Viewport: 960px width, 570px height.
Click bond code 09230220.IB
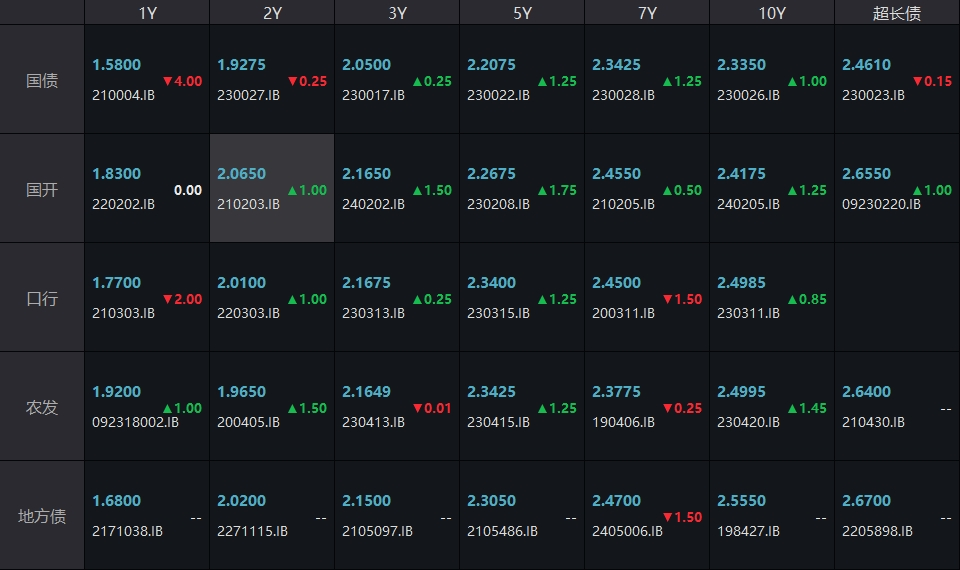(881, 204)
